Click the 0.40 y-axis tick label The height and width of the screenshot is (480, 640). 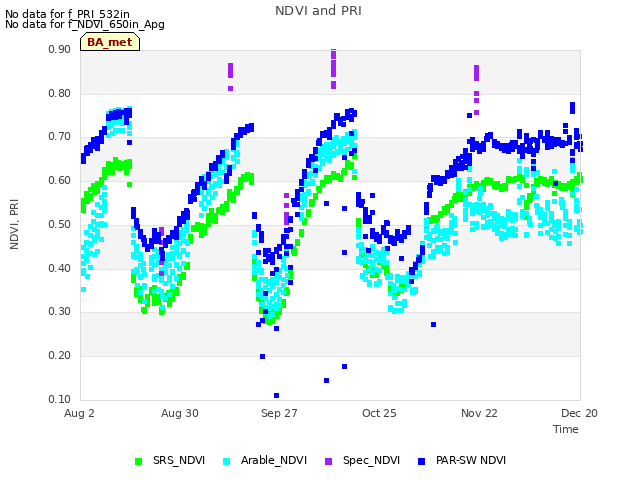click(60, 268)
